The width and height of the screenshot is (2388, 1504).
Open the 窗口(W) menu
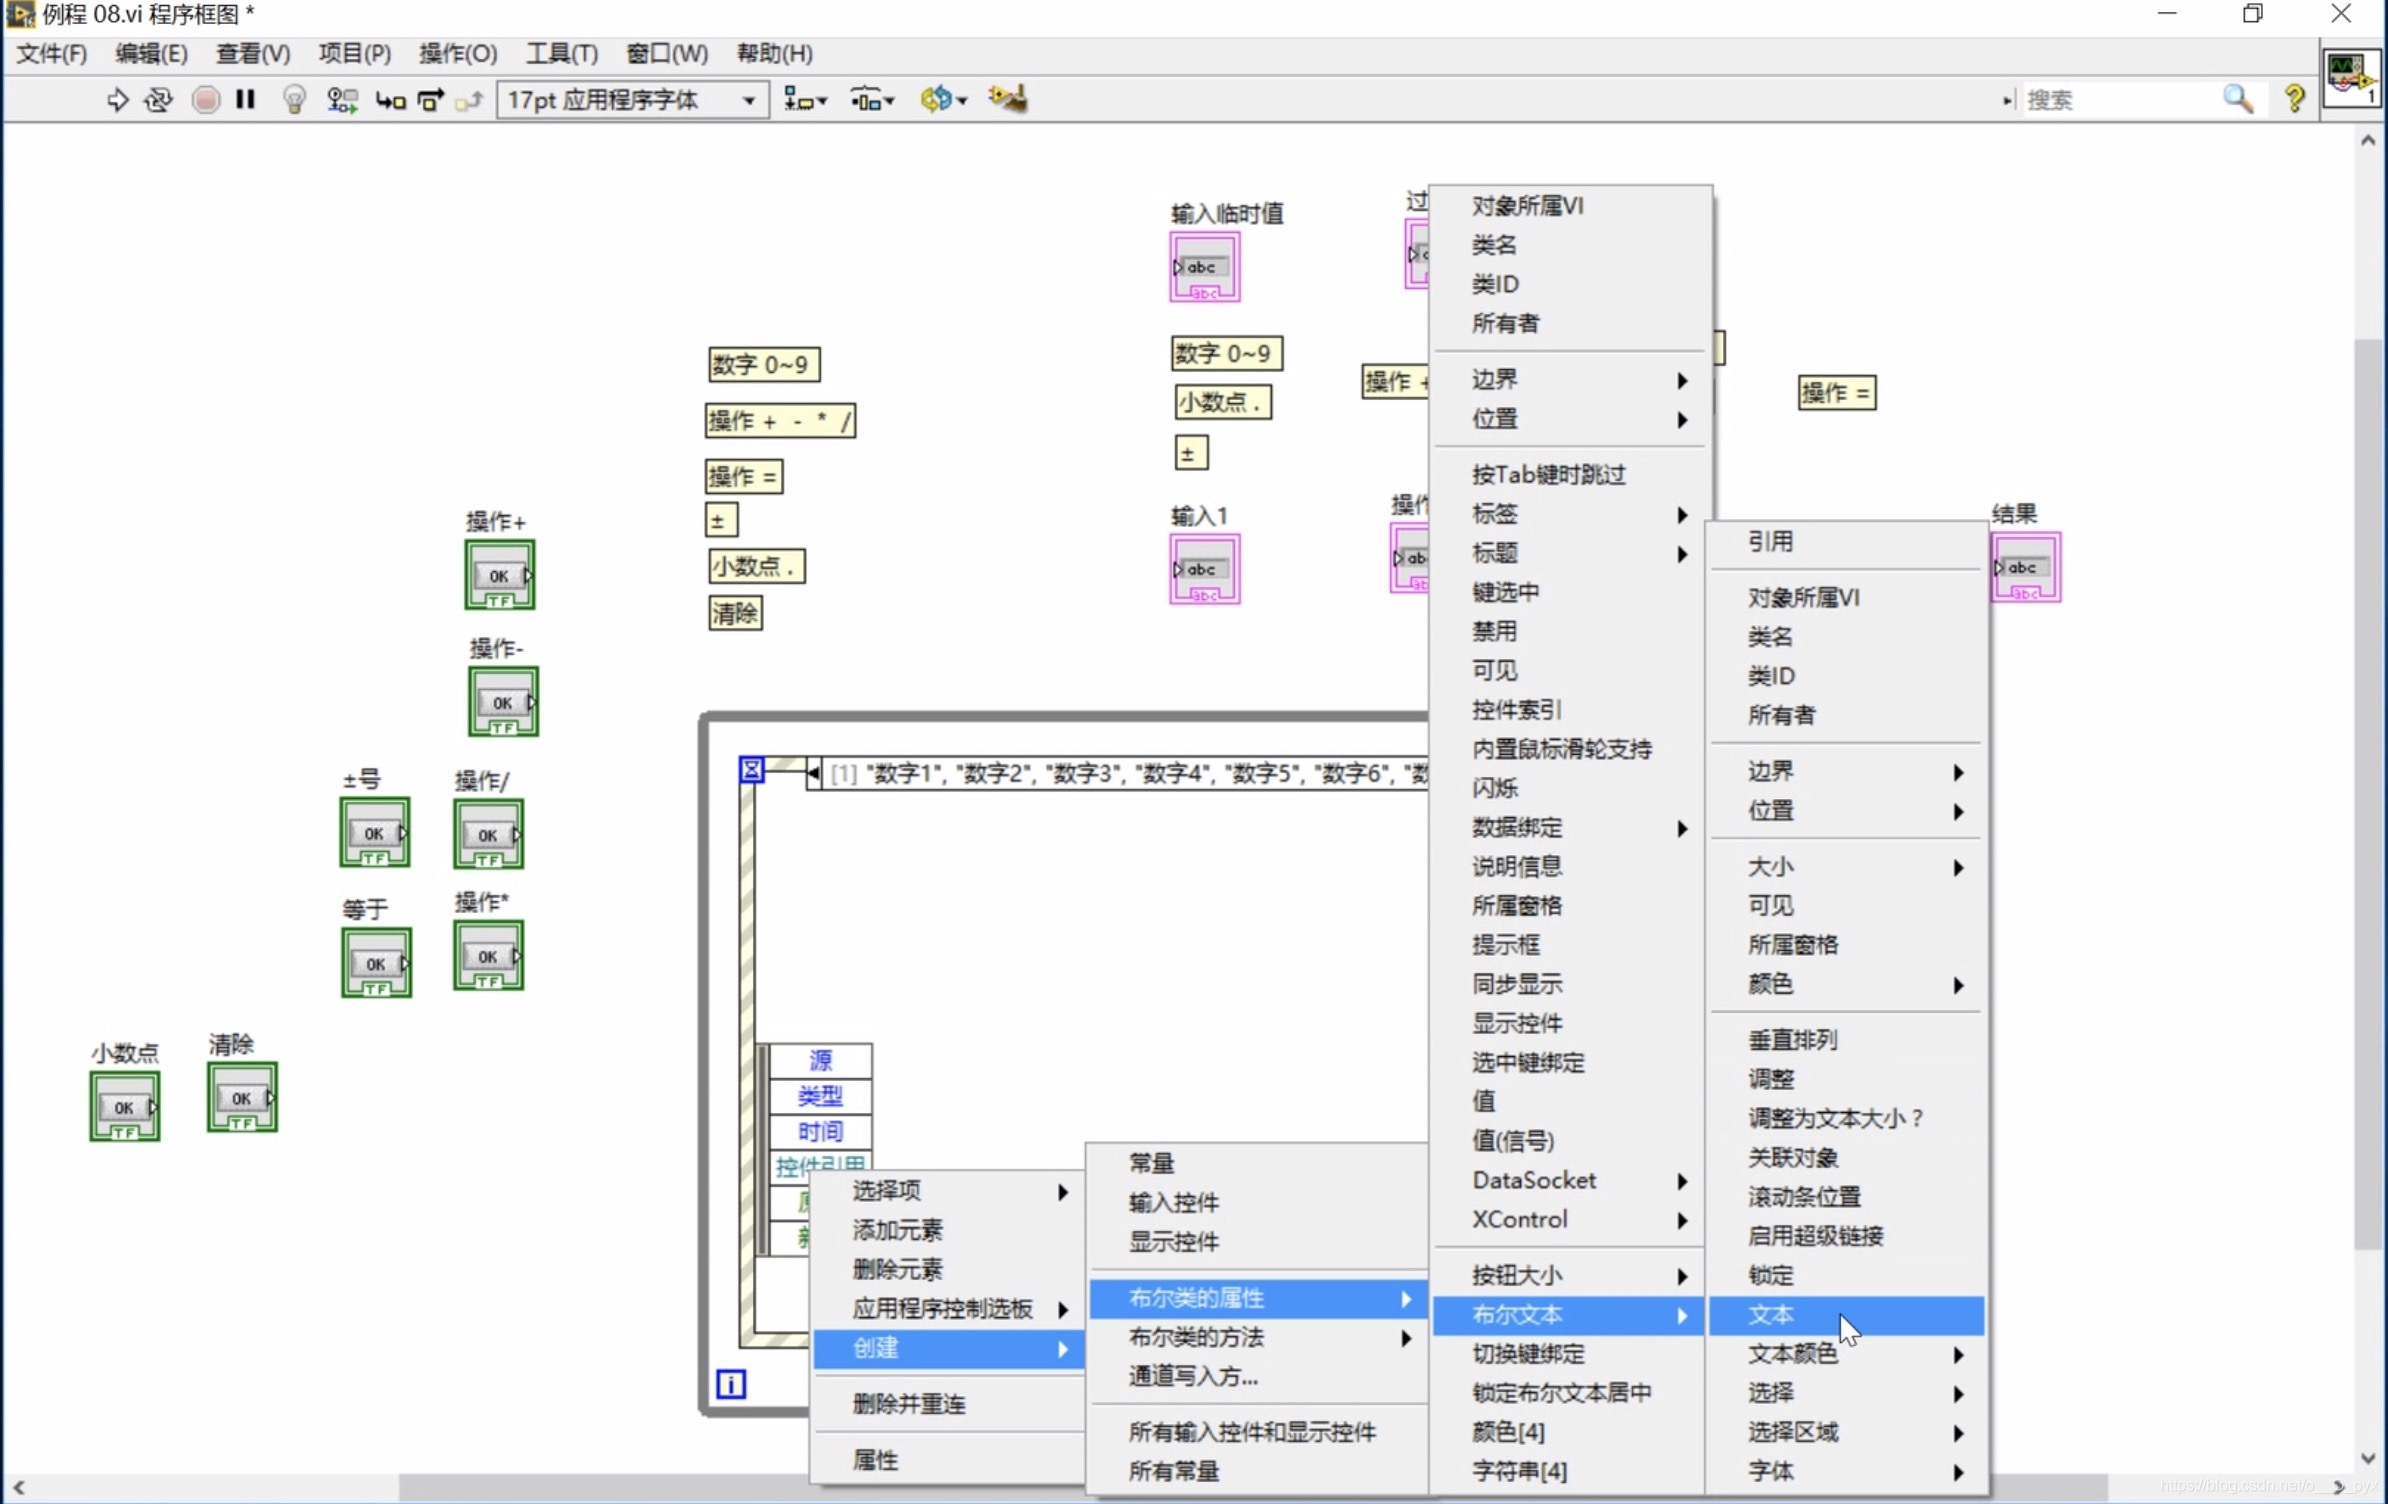coord(667,53)
